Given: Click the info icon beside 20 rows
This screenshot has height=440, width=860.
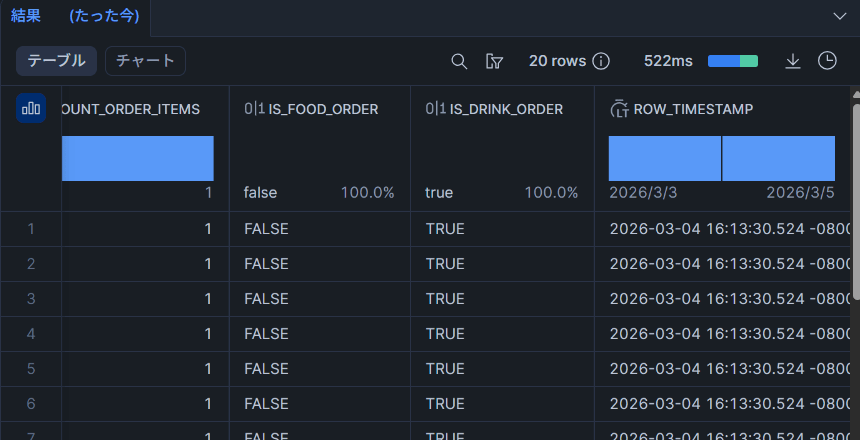Looking at the screenshot, I should click(601, 61).
